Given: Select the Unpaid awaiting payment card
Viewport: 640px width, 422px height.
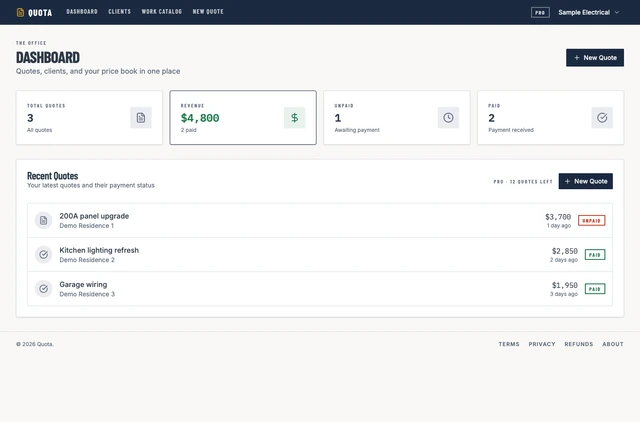Looking at the screenshot, I should click(x=397, y=118).
